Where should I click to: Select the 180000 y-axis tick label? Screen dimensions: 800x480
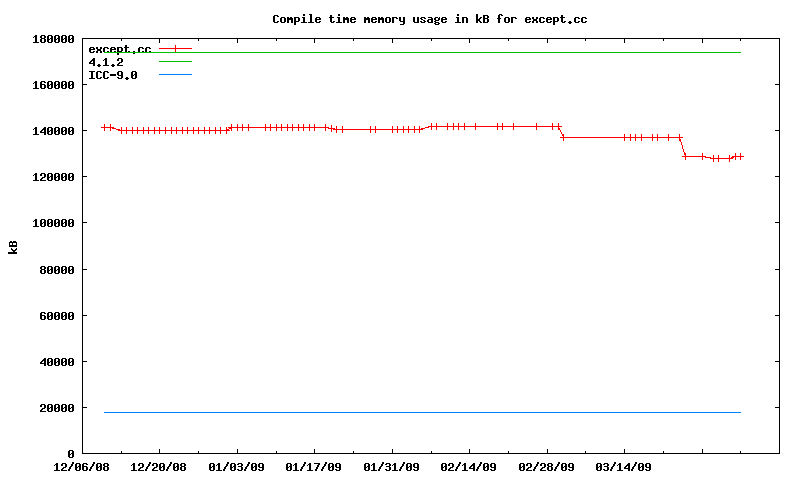point(54,39)
